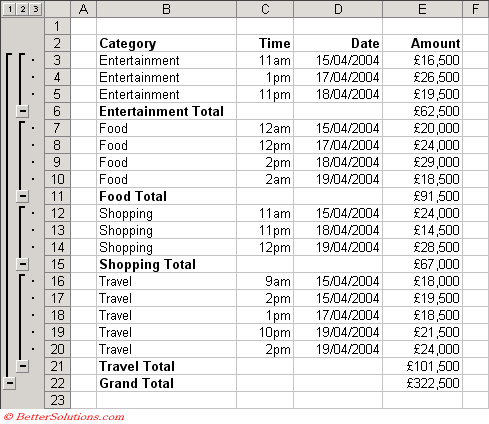Select the Grand Total amount cell

tap(422, 383)
